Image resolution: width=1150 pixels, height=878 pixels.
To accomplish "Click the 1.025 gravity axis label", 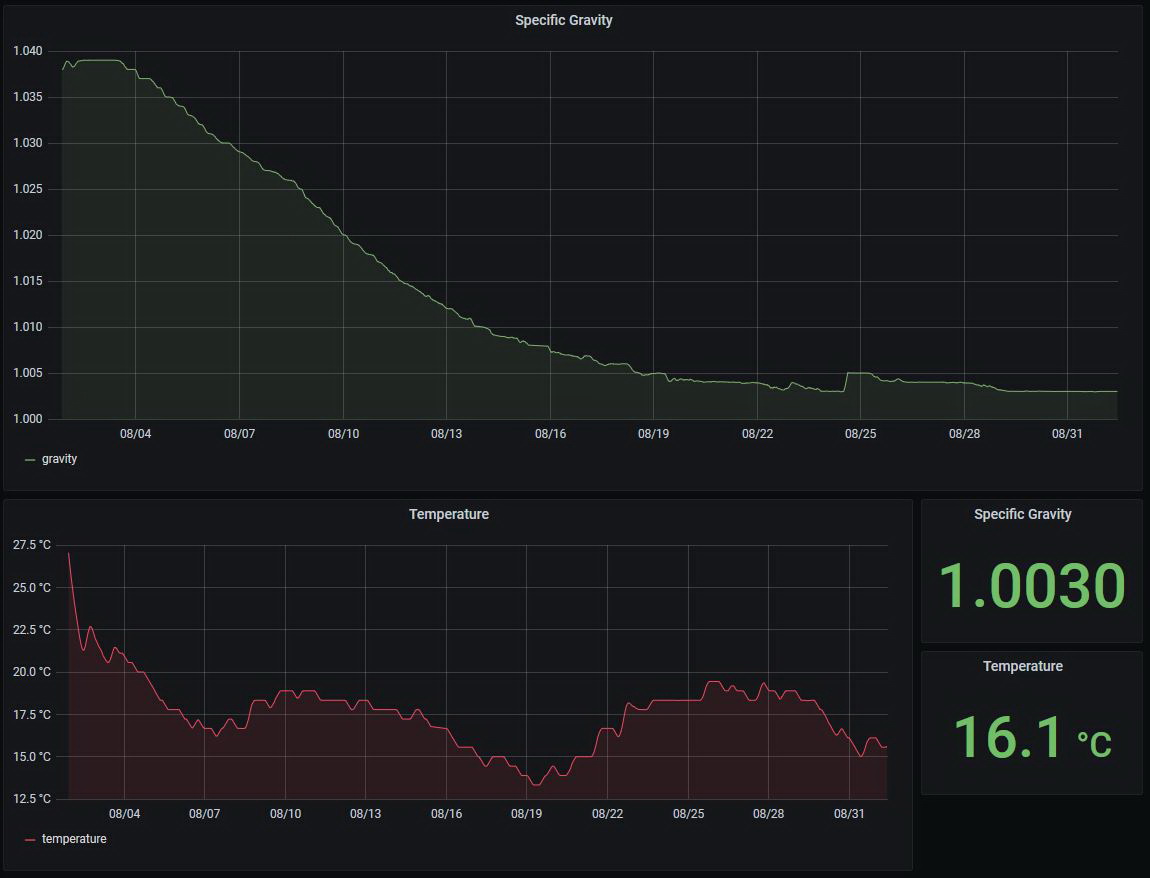I will click(x=28, y=189).
